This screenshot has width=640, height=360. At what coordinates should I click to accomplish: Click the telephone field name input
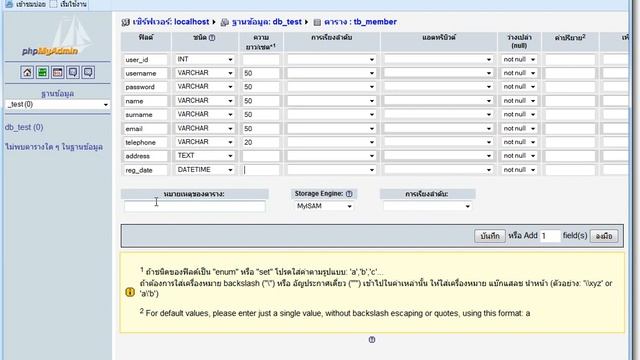146,142
